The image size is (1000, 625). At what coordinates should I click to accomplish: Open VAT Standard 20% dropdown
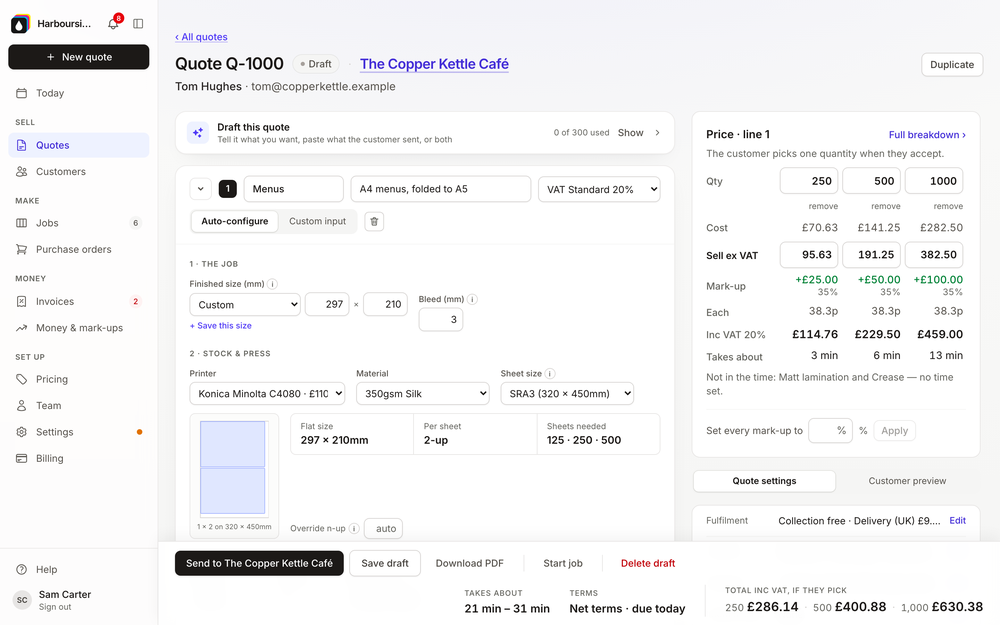(x=599, y=189)
